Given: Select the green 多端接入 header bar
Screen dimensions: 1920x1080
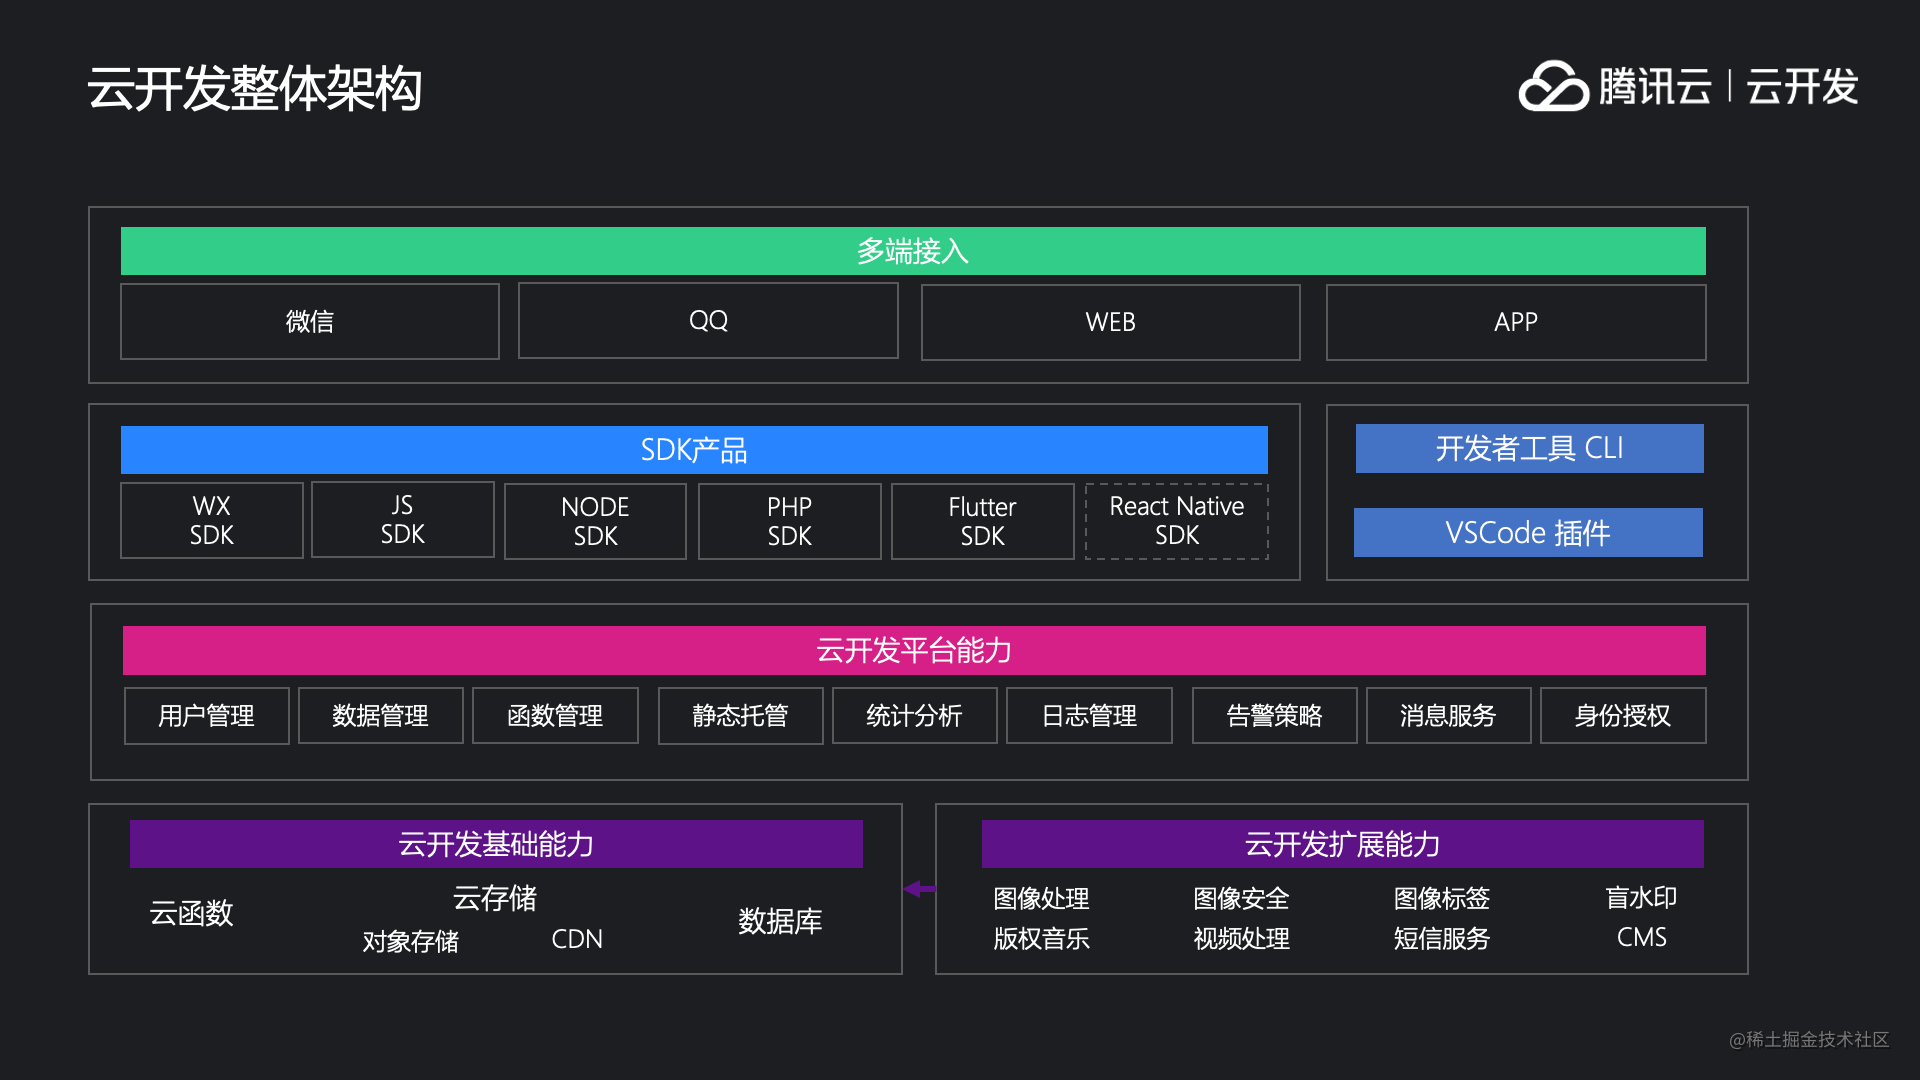Looking at the screenshot, I should 913,251.
